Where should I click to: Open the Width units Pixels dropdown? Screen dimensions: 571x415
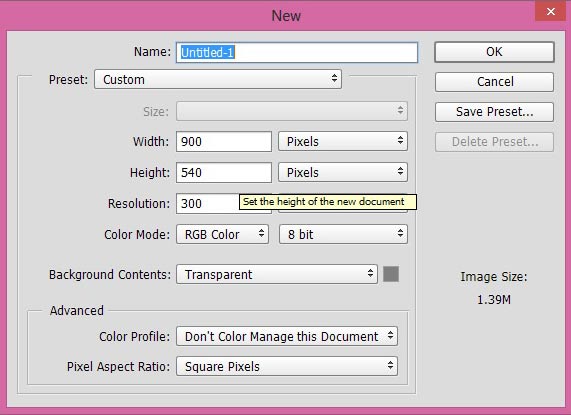(343, 141)
